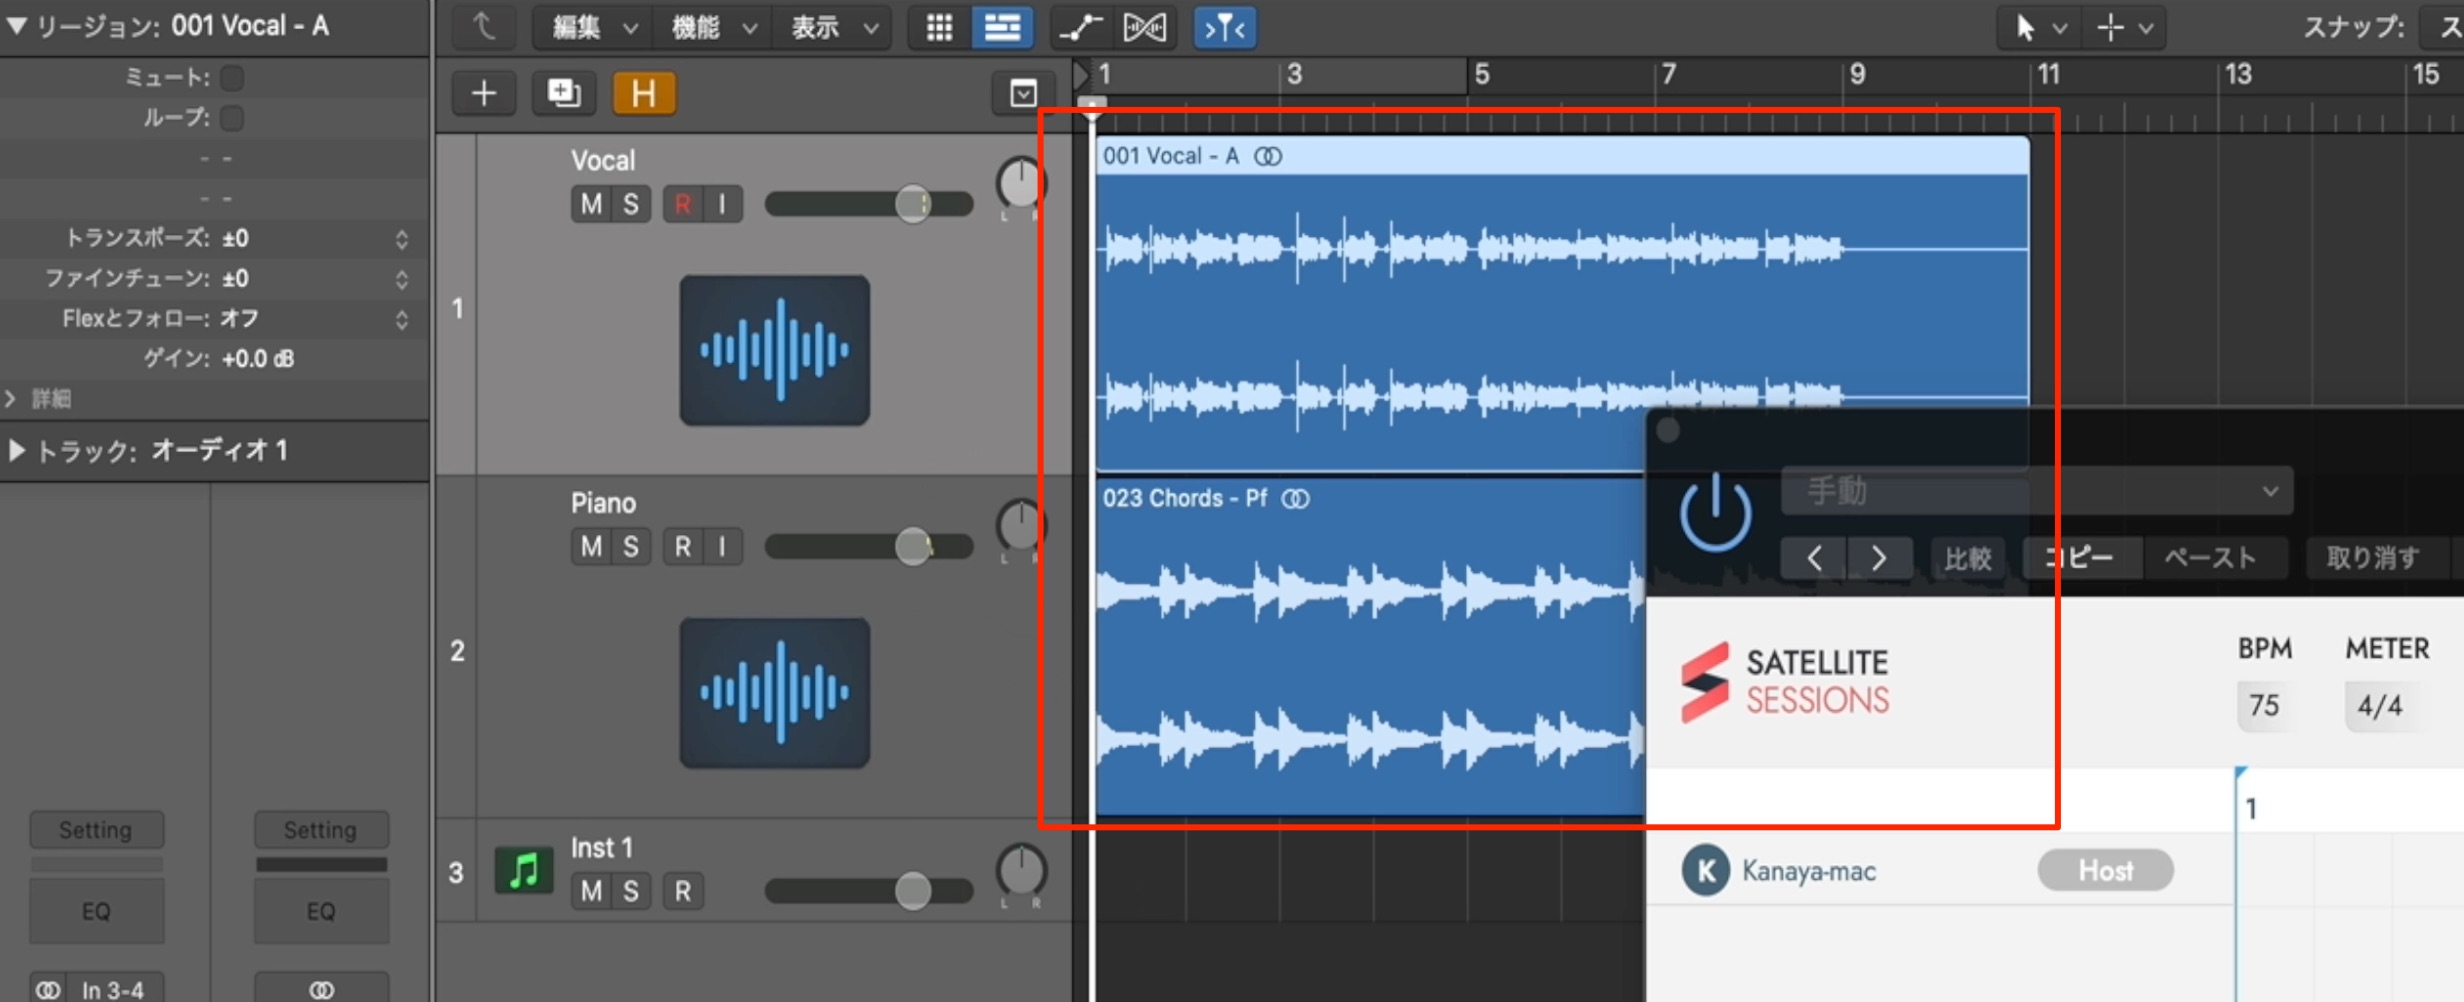Select the list view icon in toolbar
This screenshot has height=1002, width=2464.
pyautogui.click(x=1001, y=28)
